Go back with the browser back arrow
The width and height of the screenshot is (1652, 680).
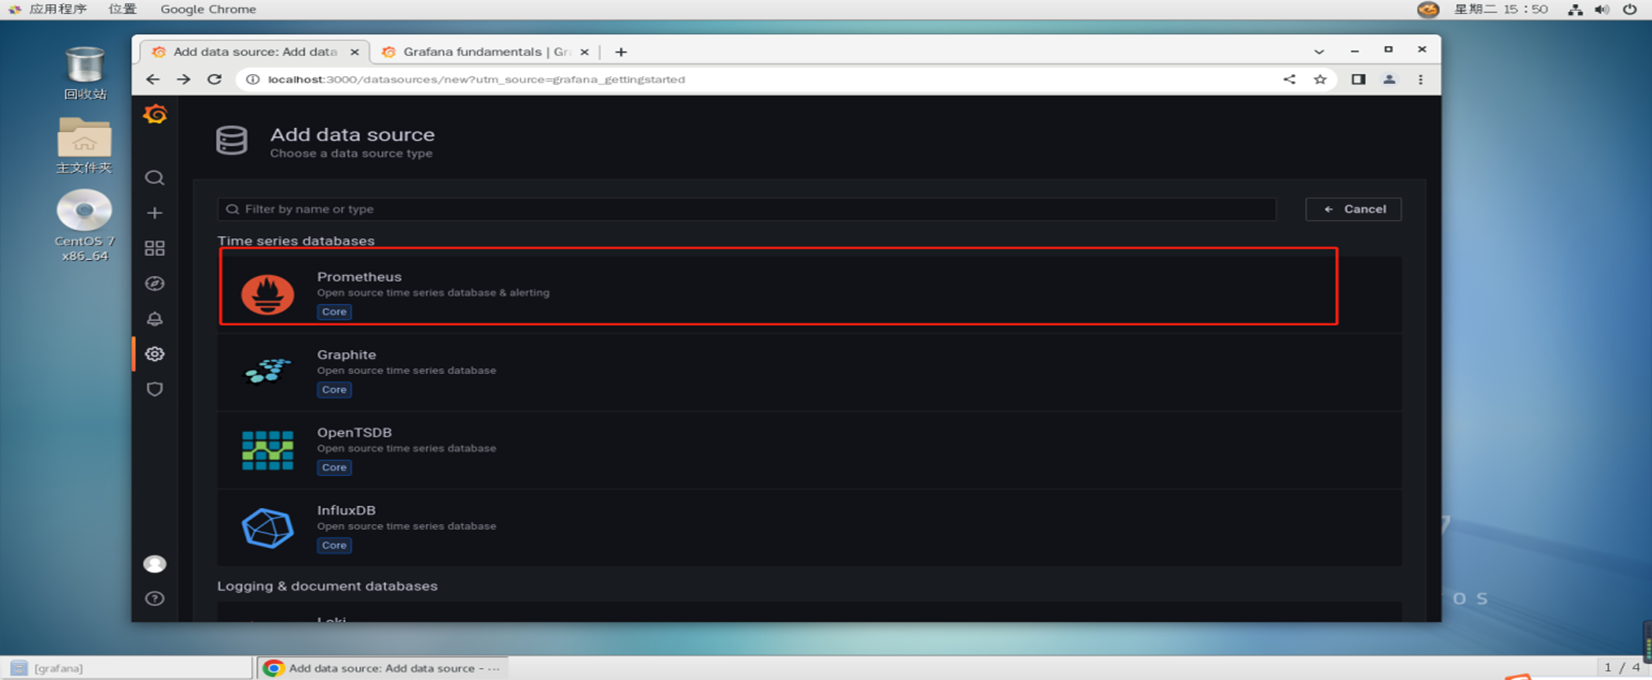pos(153,79)
